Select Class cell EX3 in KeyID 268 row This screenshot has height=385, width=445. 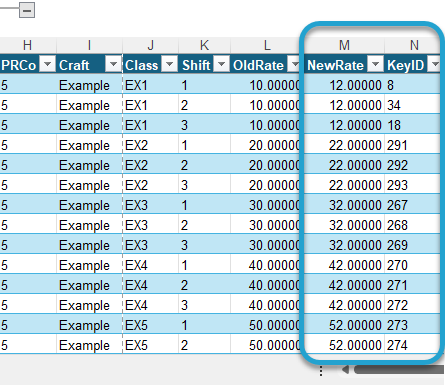point(150,224)
